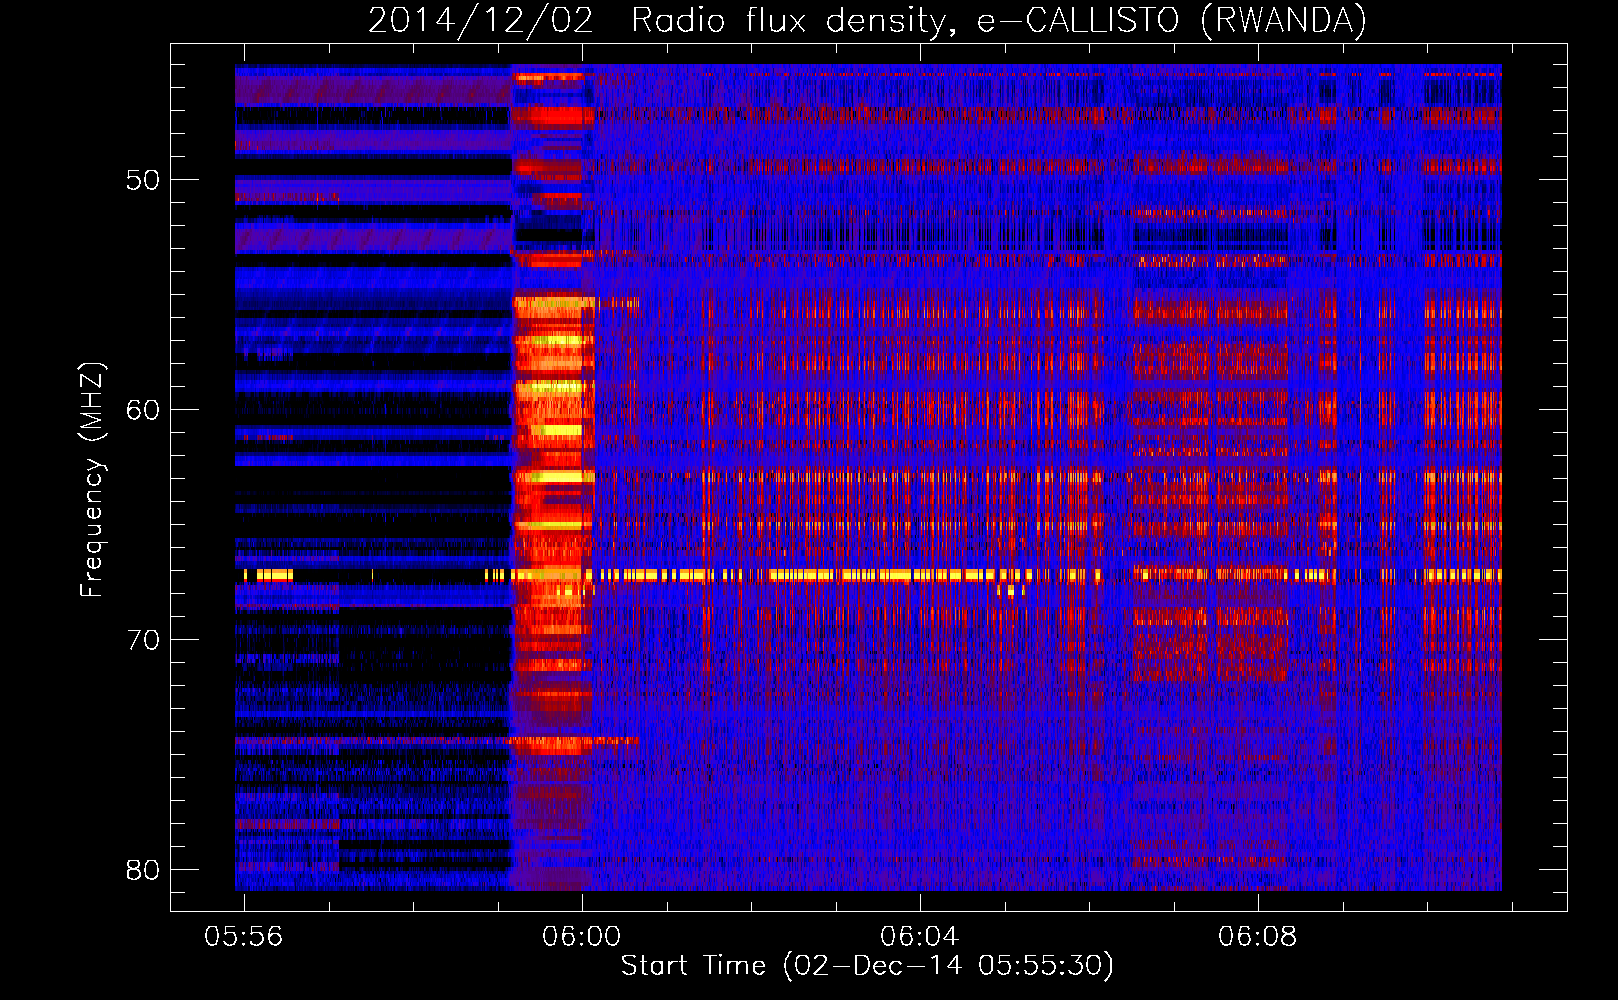This screenshot has height=1000, width=1618.
Task: Click the date 2014/12/02 in the title
Action: pos(481,20)
